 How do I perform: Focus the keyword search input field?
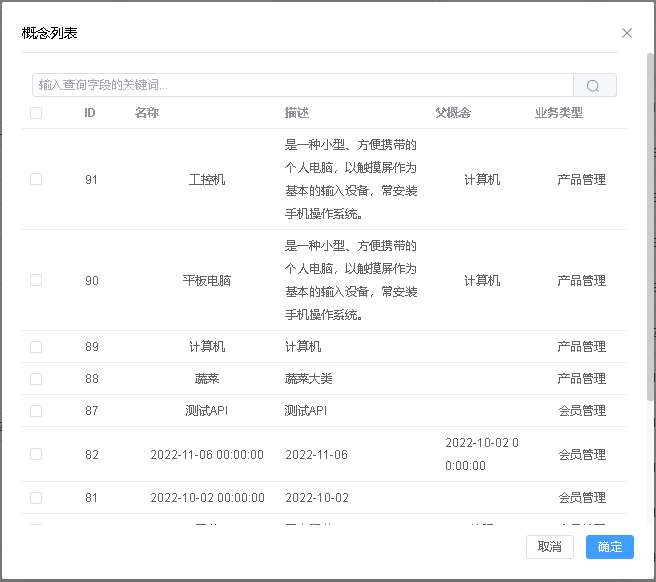point(302,85)
